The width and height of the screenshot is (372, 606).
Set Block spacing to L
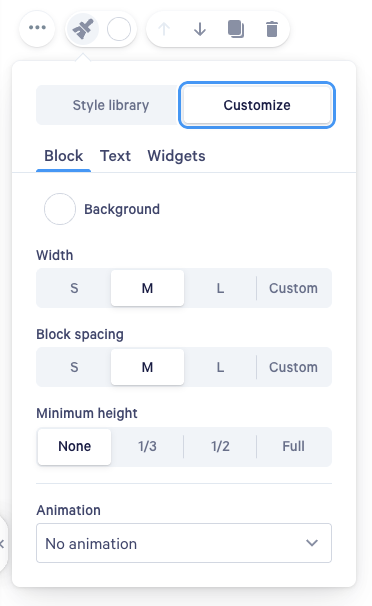pyautogui.click(x=220, y=367)
